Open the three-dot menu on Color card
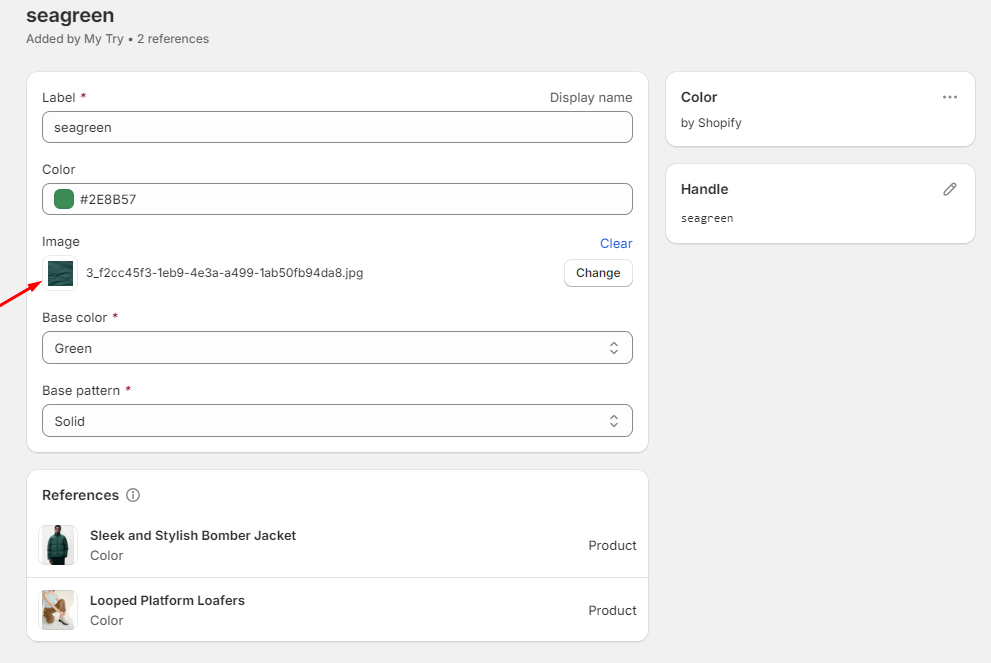 point(950,97)
